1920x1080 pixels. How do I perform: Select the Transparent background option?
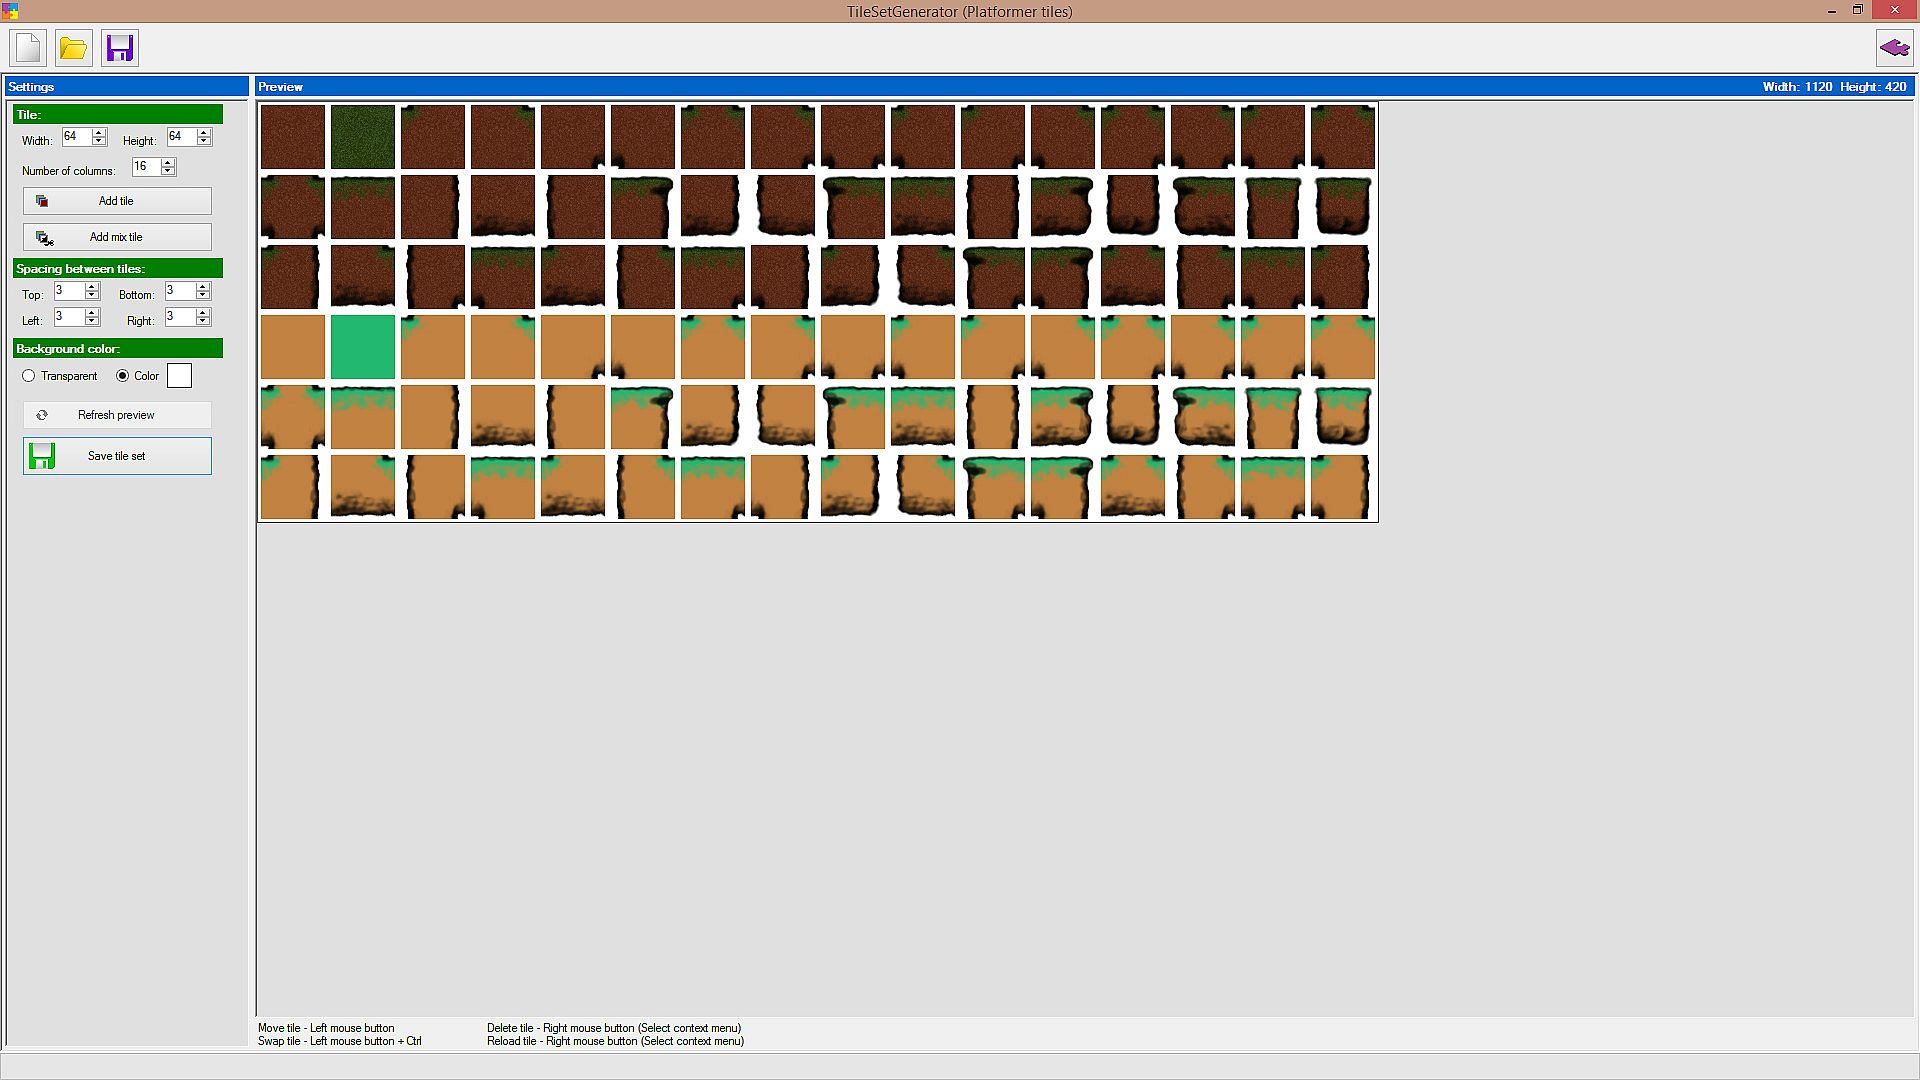click(29, 376)
